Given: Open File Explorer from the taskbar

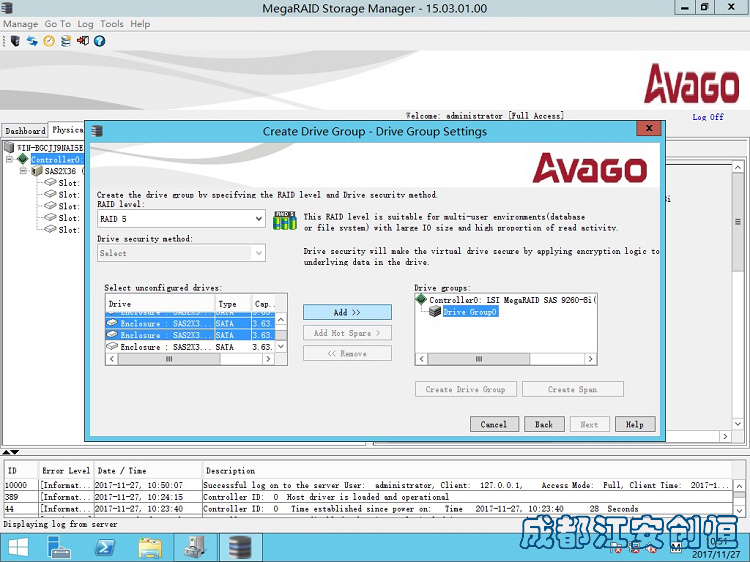Looking at the screenshot, I should [150, 547].
